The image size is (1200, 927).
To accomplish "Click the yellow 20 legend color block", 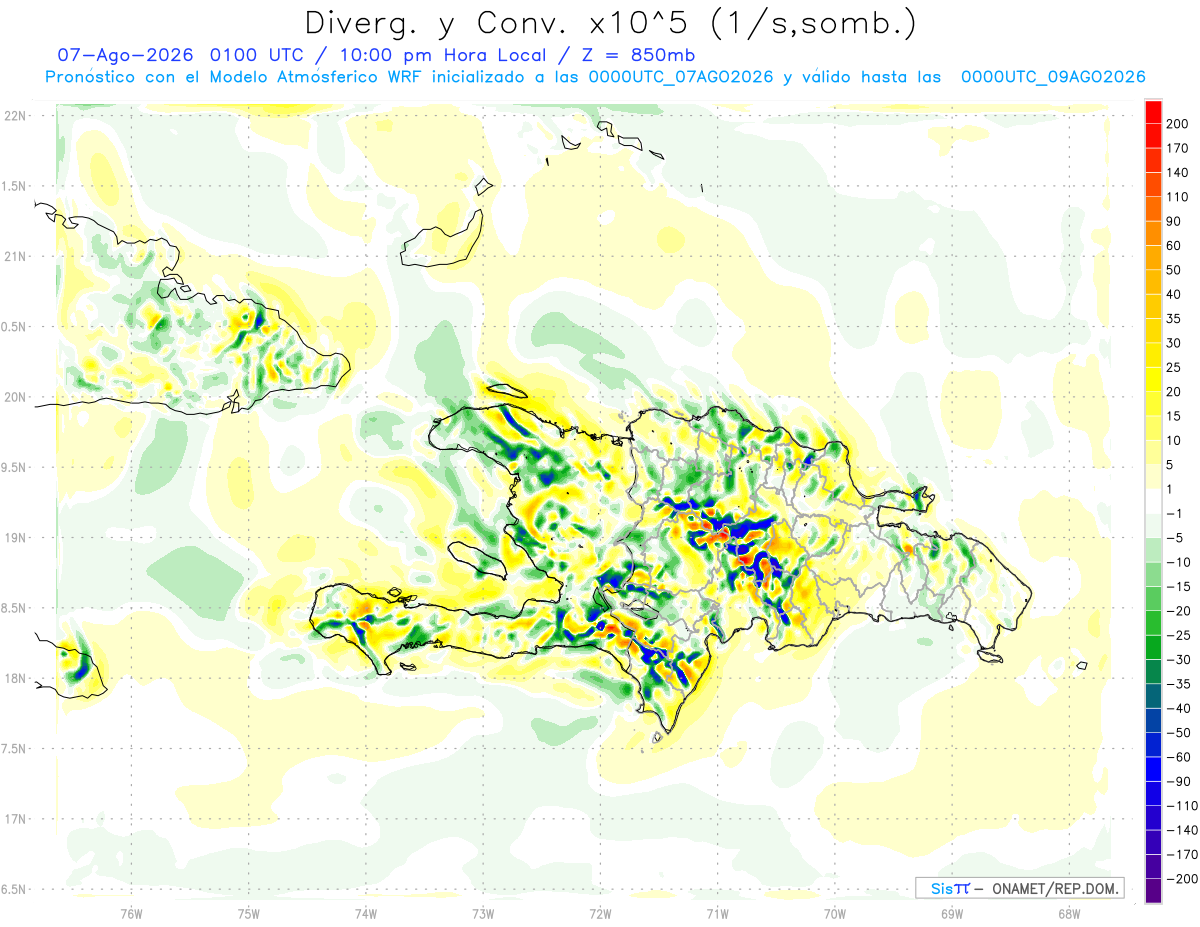I will click(x=1153, y=379).
